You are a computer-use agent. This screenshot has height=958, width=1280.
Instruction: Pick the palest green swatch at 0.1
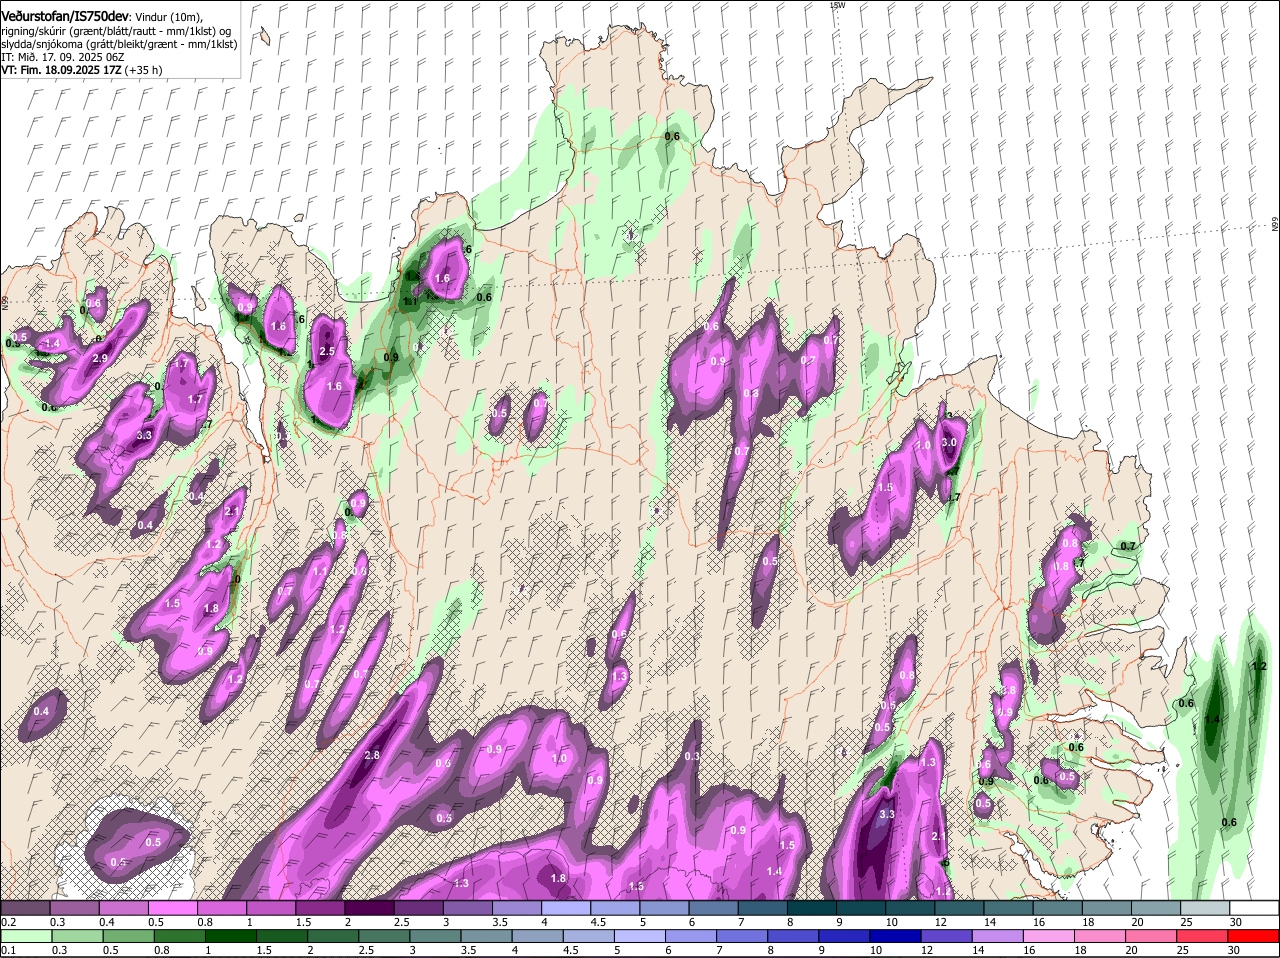[x=25, y=936]
